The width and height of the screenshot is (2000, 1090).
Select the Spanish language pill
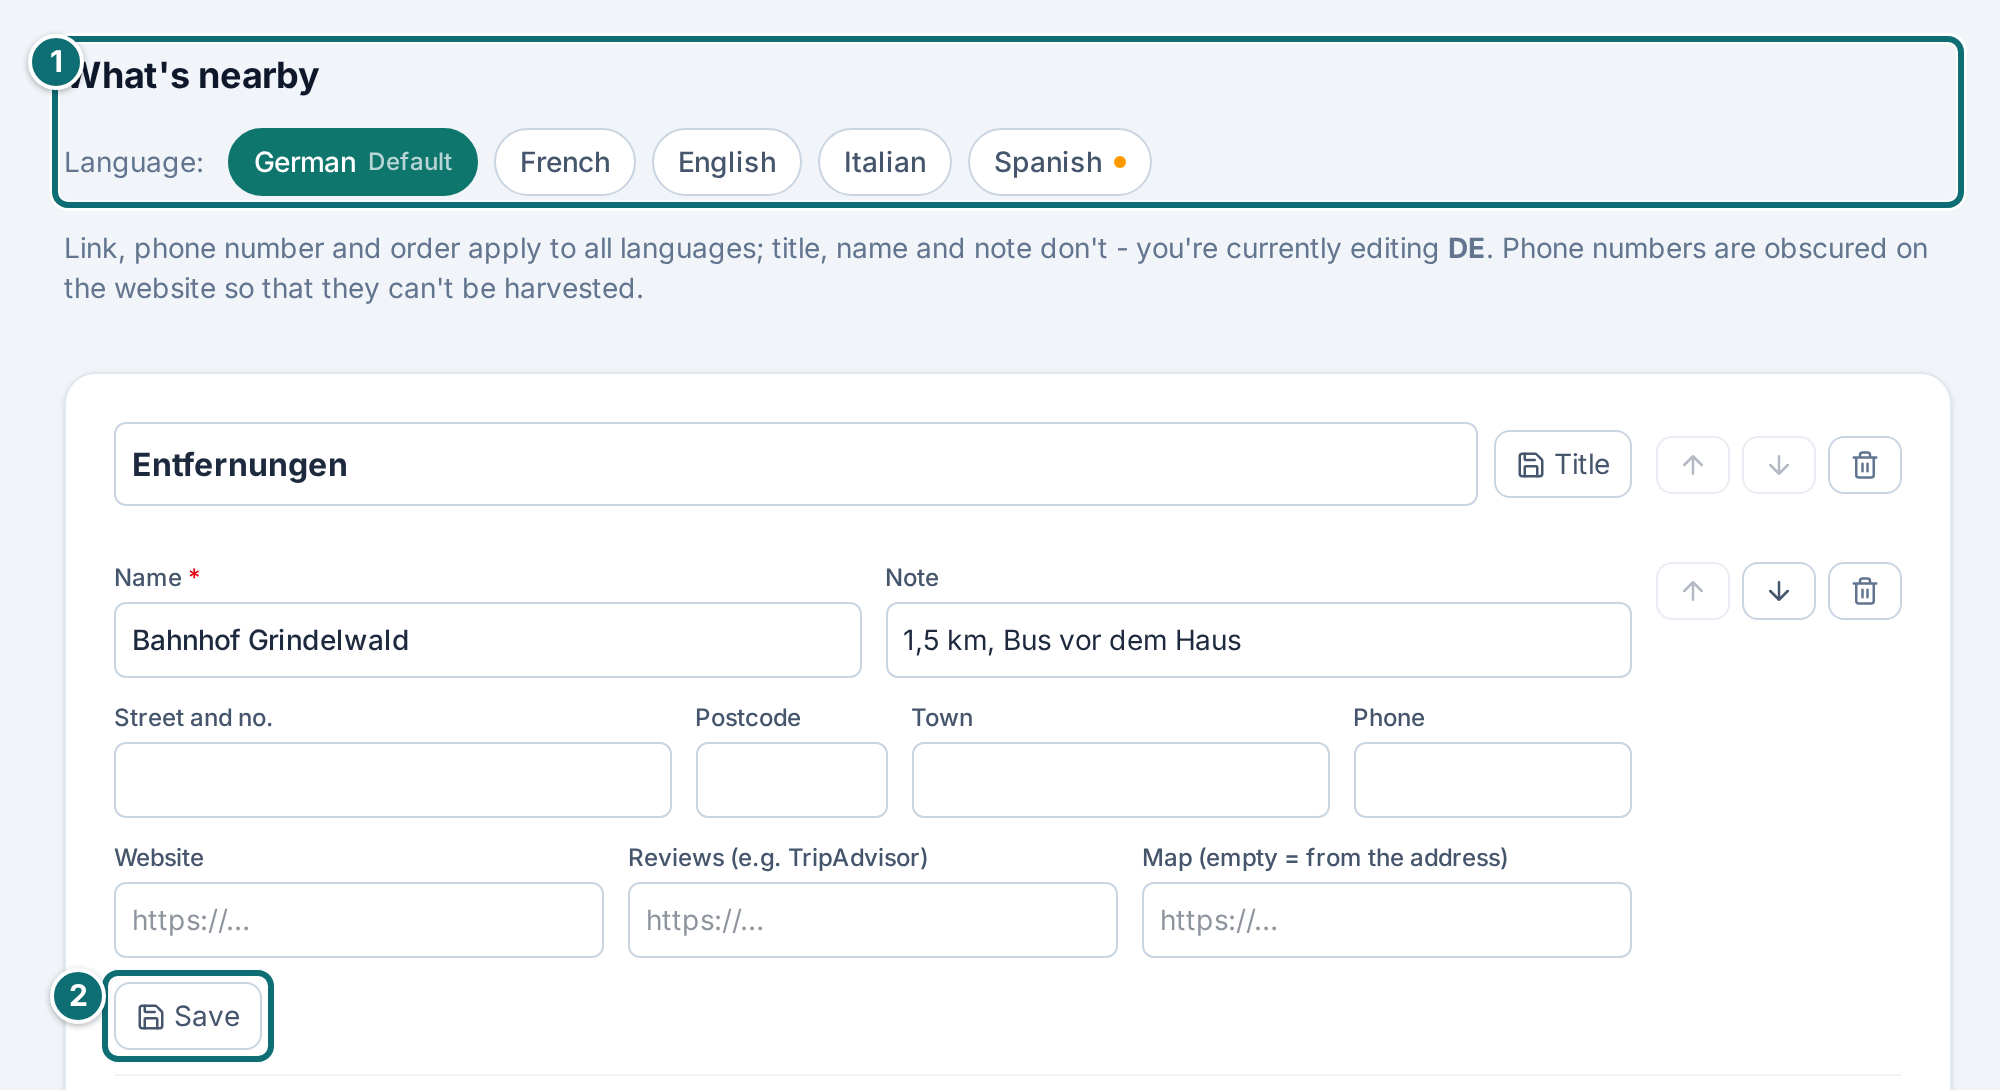pos(1059,162)
